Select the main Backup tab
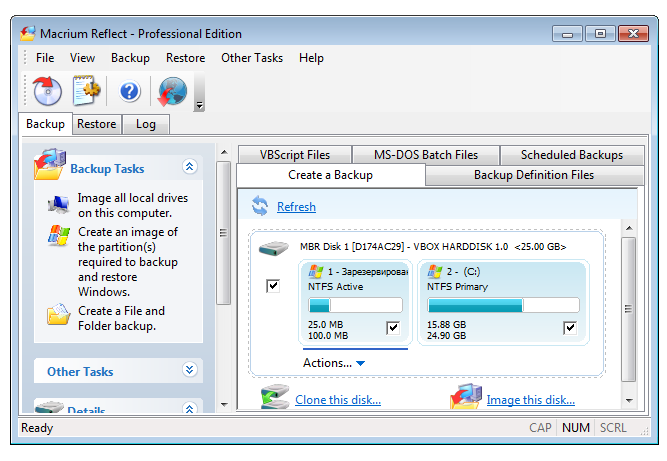This screenshot has width=667, height=461. pyautogui.click(x=45, y=124)
